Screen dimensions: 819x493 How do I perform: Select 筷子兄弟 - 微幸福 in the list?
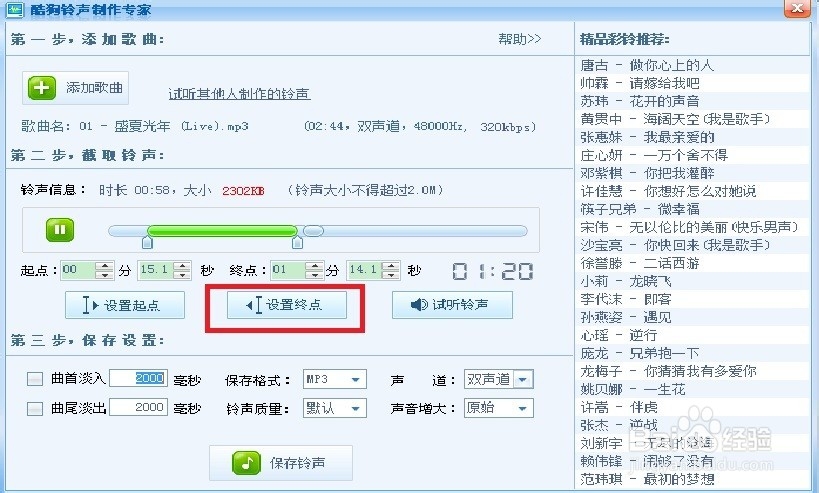(x=694, y=209)
